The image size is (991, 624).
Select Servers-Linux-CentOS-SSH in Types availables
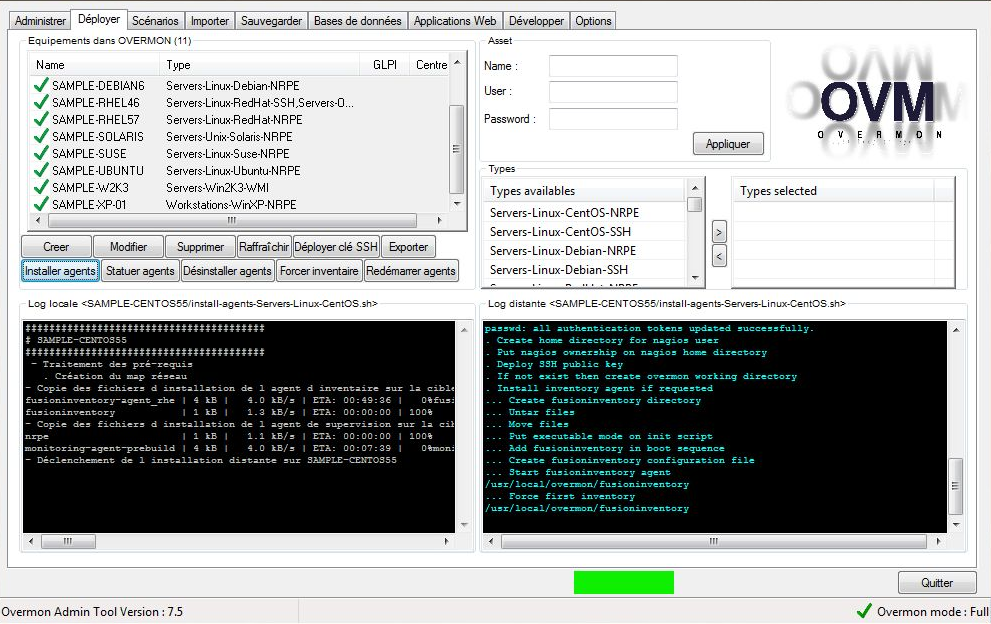coord(560,231)
